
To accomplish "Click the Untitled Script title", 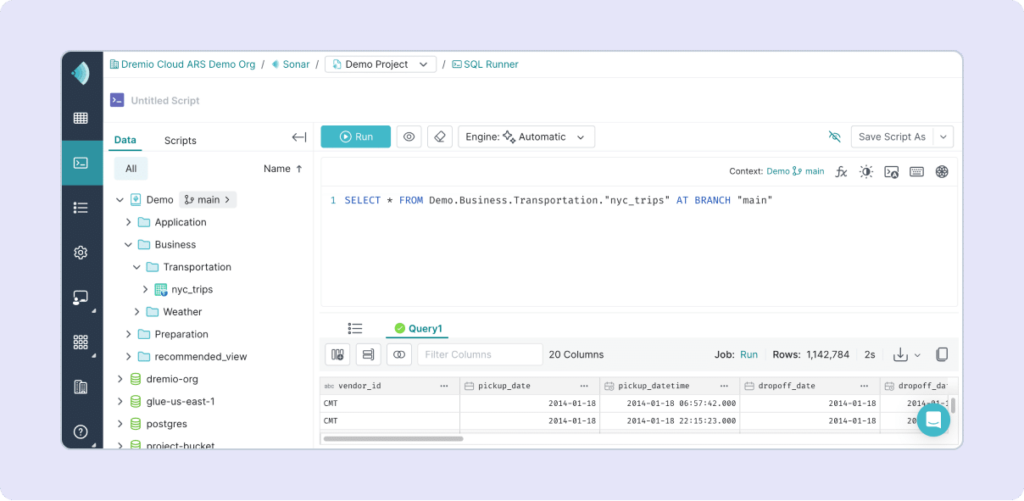I will point(165,101).
